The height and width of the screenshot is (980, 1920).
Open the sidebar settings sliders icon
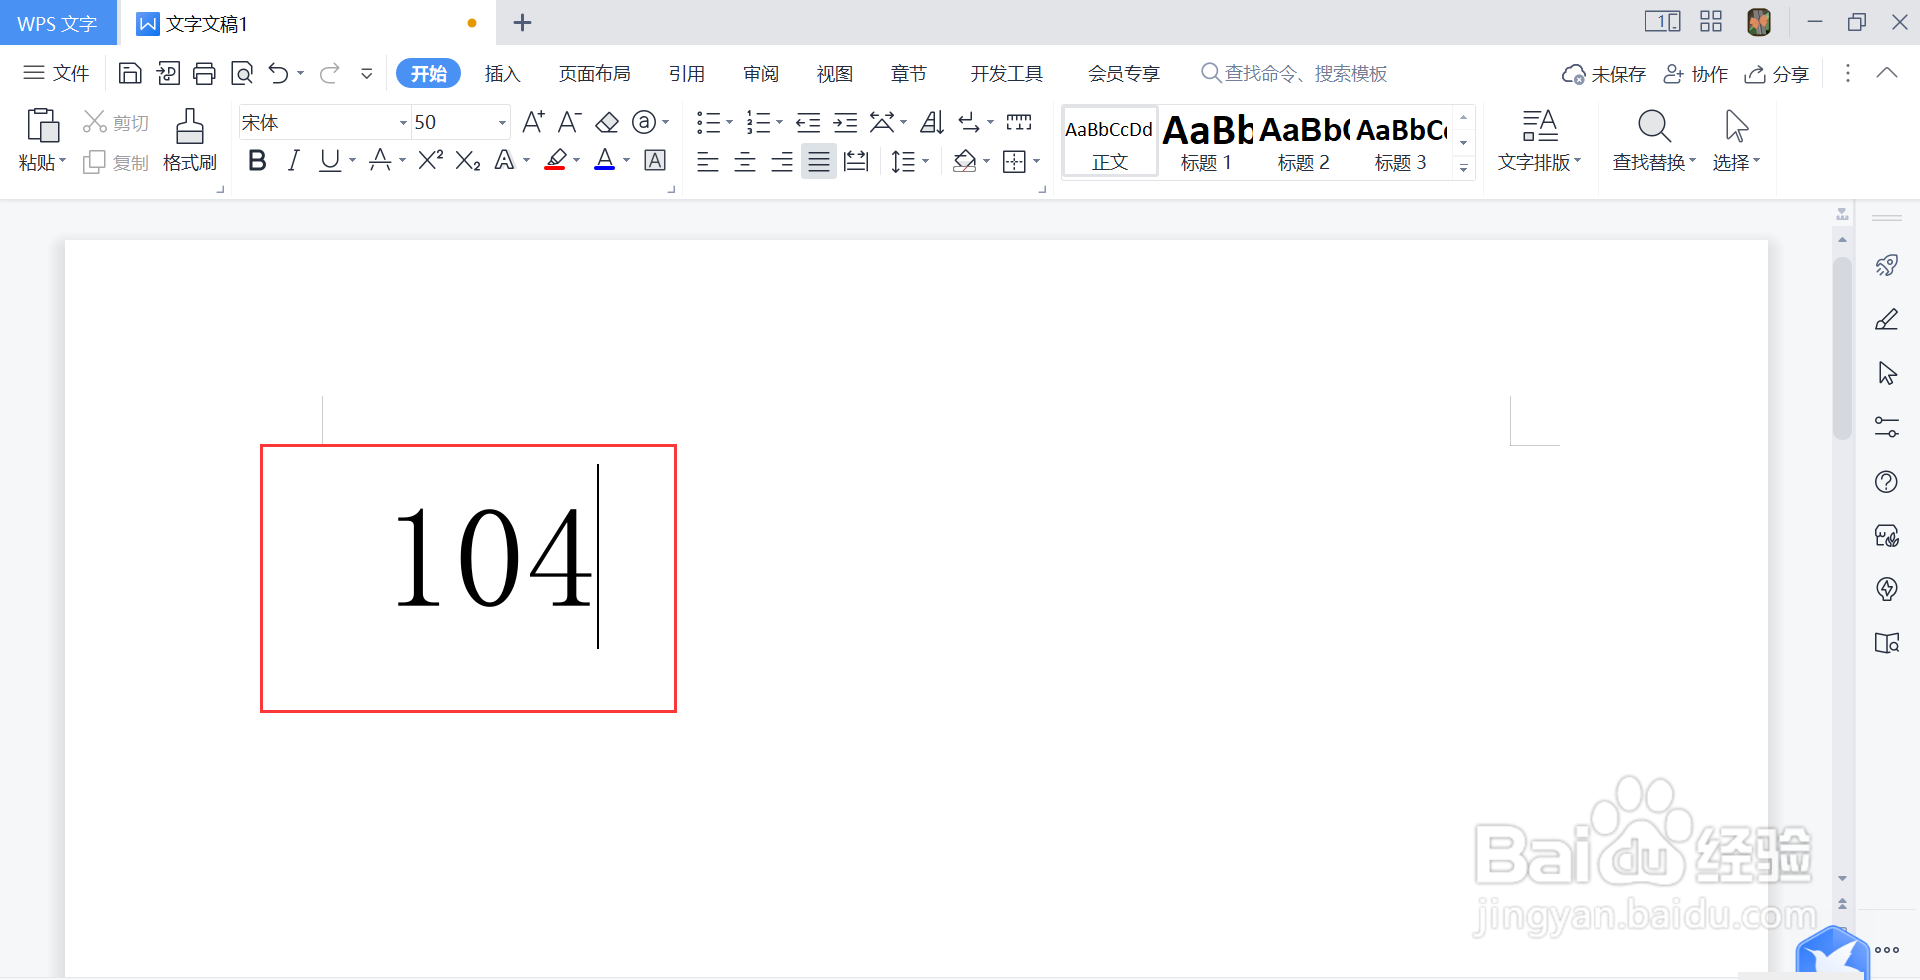1887,427
